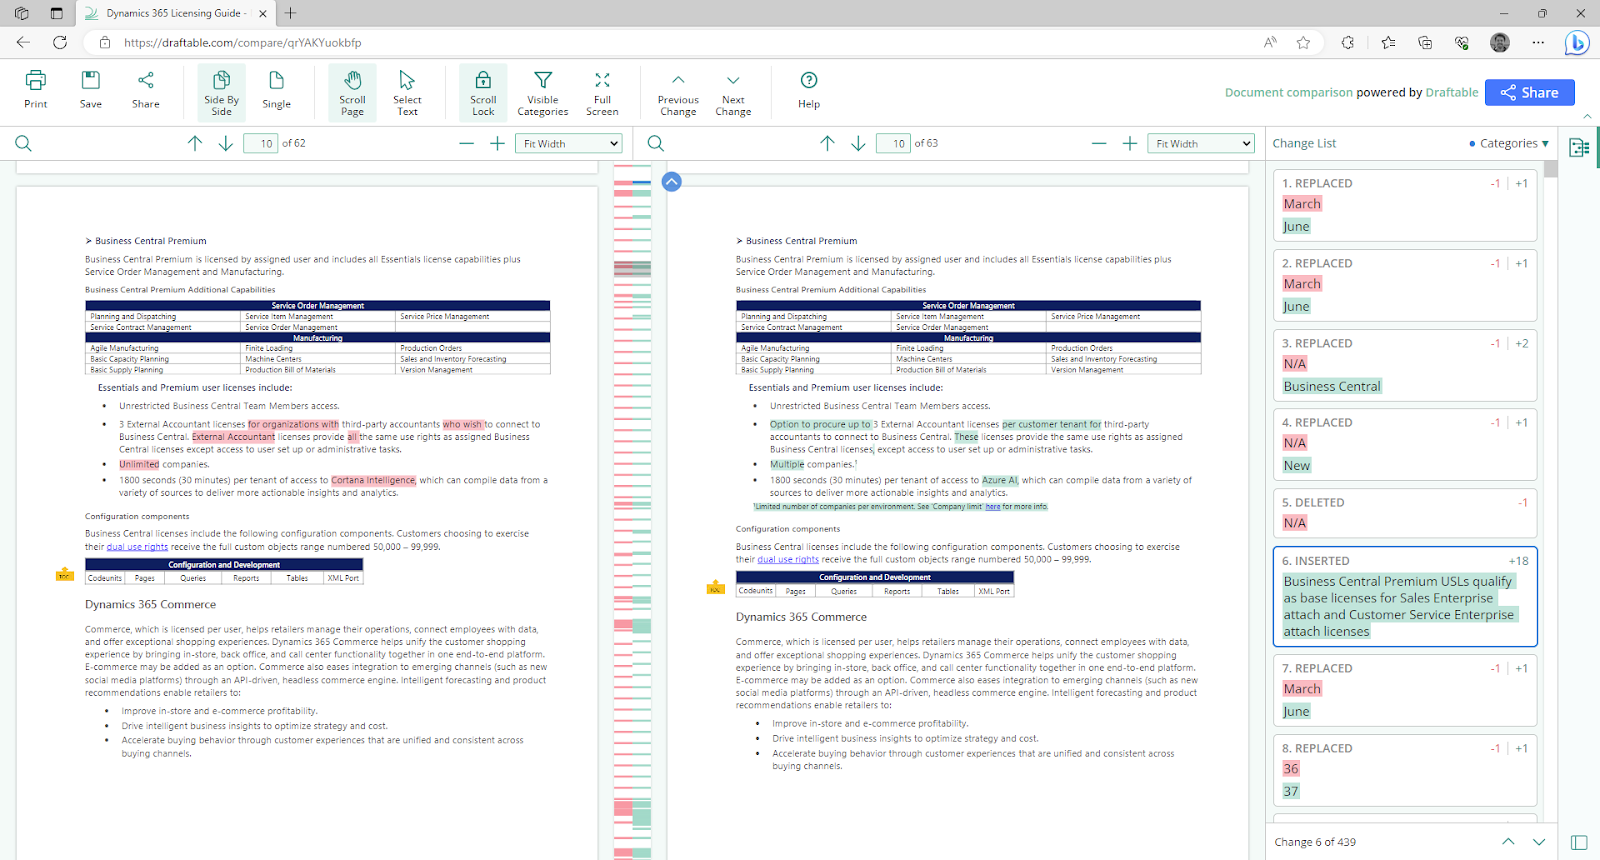
Task: Go to Next Change
Action: [x=733, y=93]
